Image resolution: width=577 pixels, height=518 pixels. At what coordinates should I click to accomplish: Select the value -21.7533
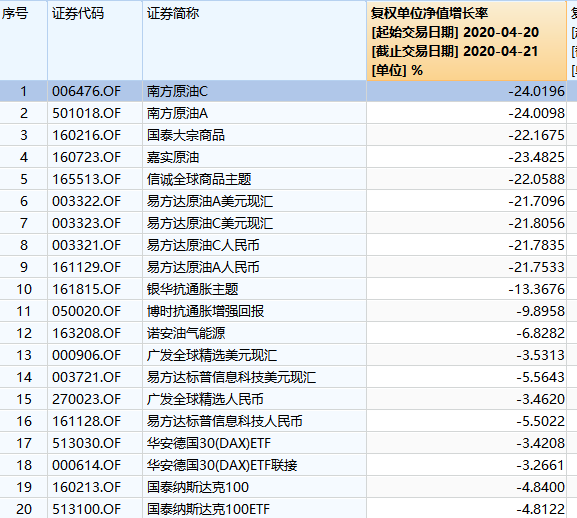(x=537, y=267)
